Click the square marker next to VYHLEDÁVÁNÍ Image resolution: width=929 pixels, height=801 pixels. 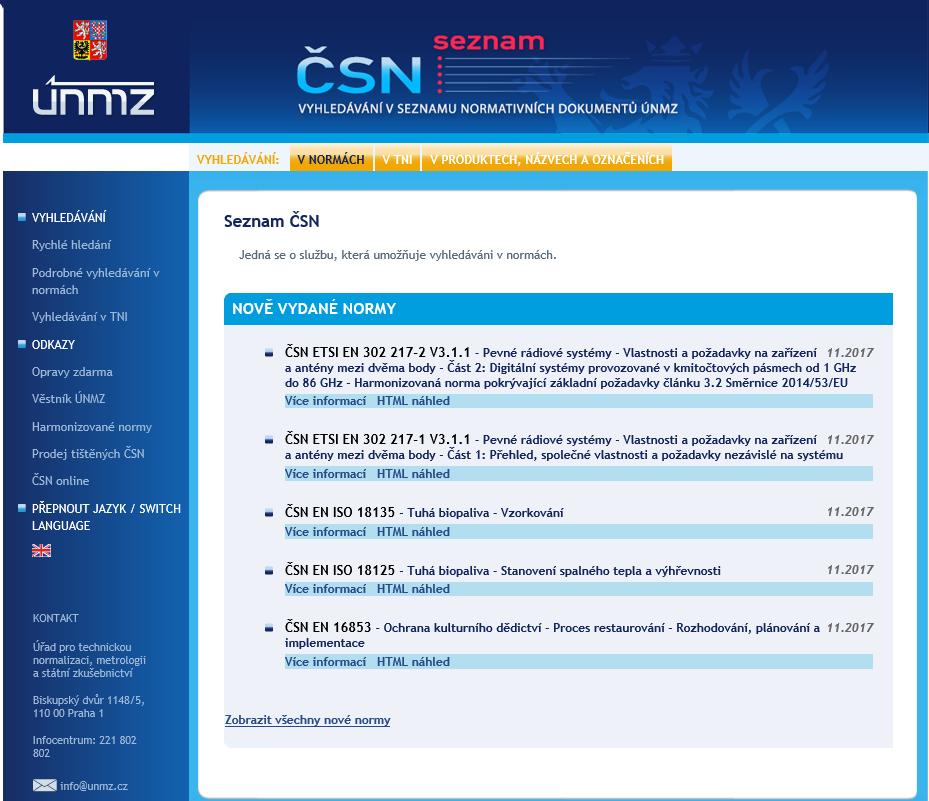pos(22,216)
